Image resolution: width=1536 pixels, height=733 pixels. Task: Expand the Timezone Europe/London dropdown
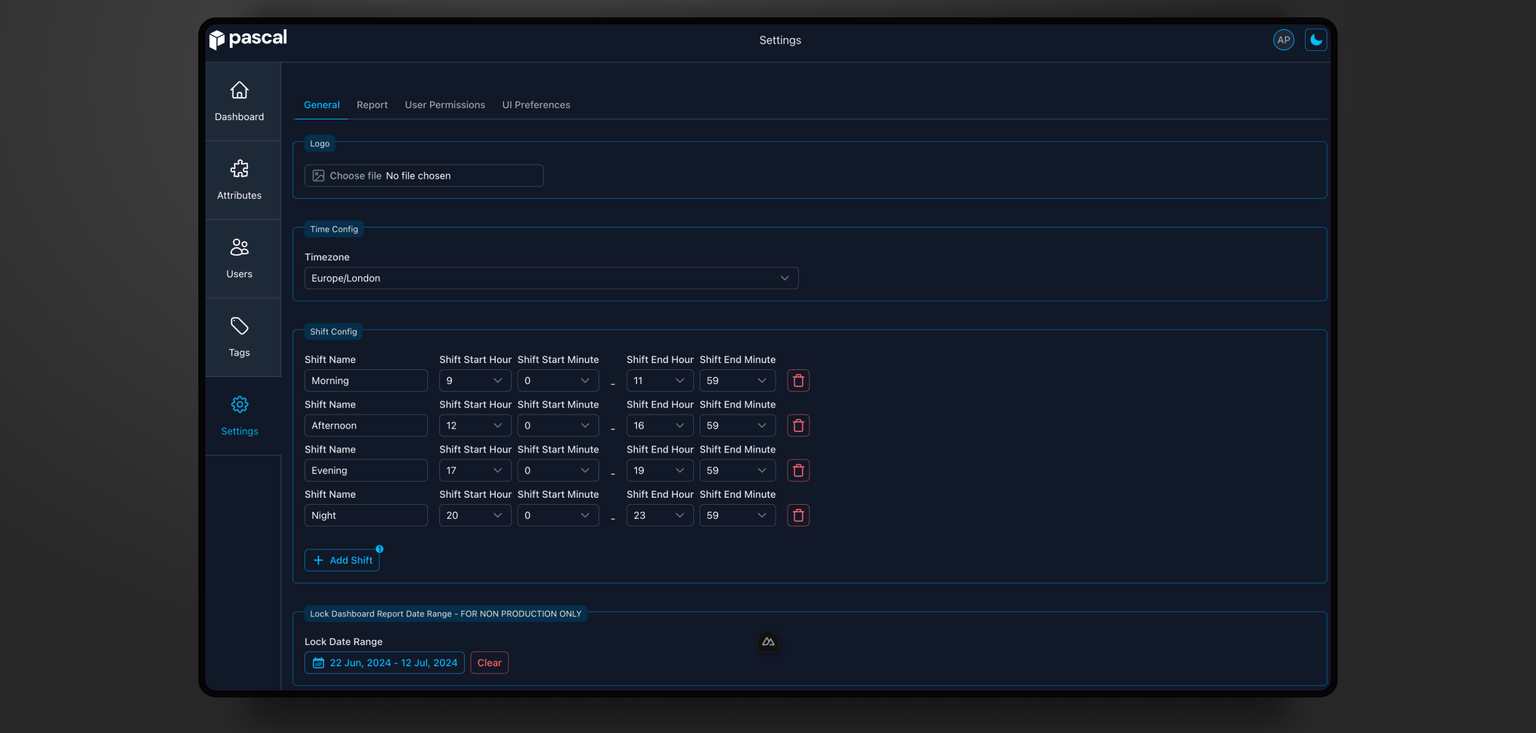click(x=551, y=278)
